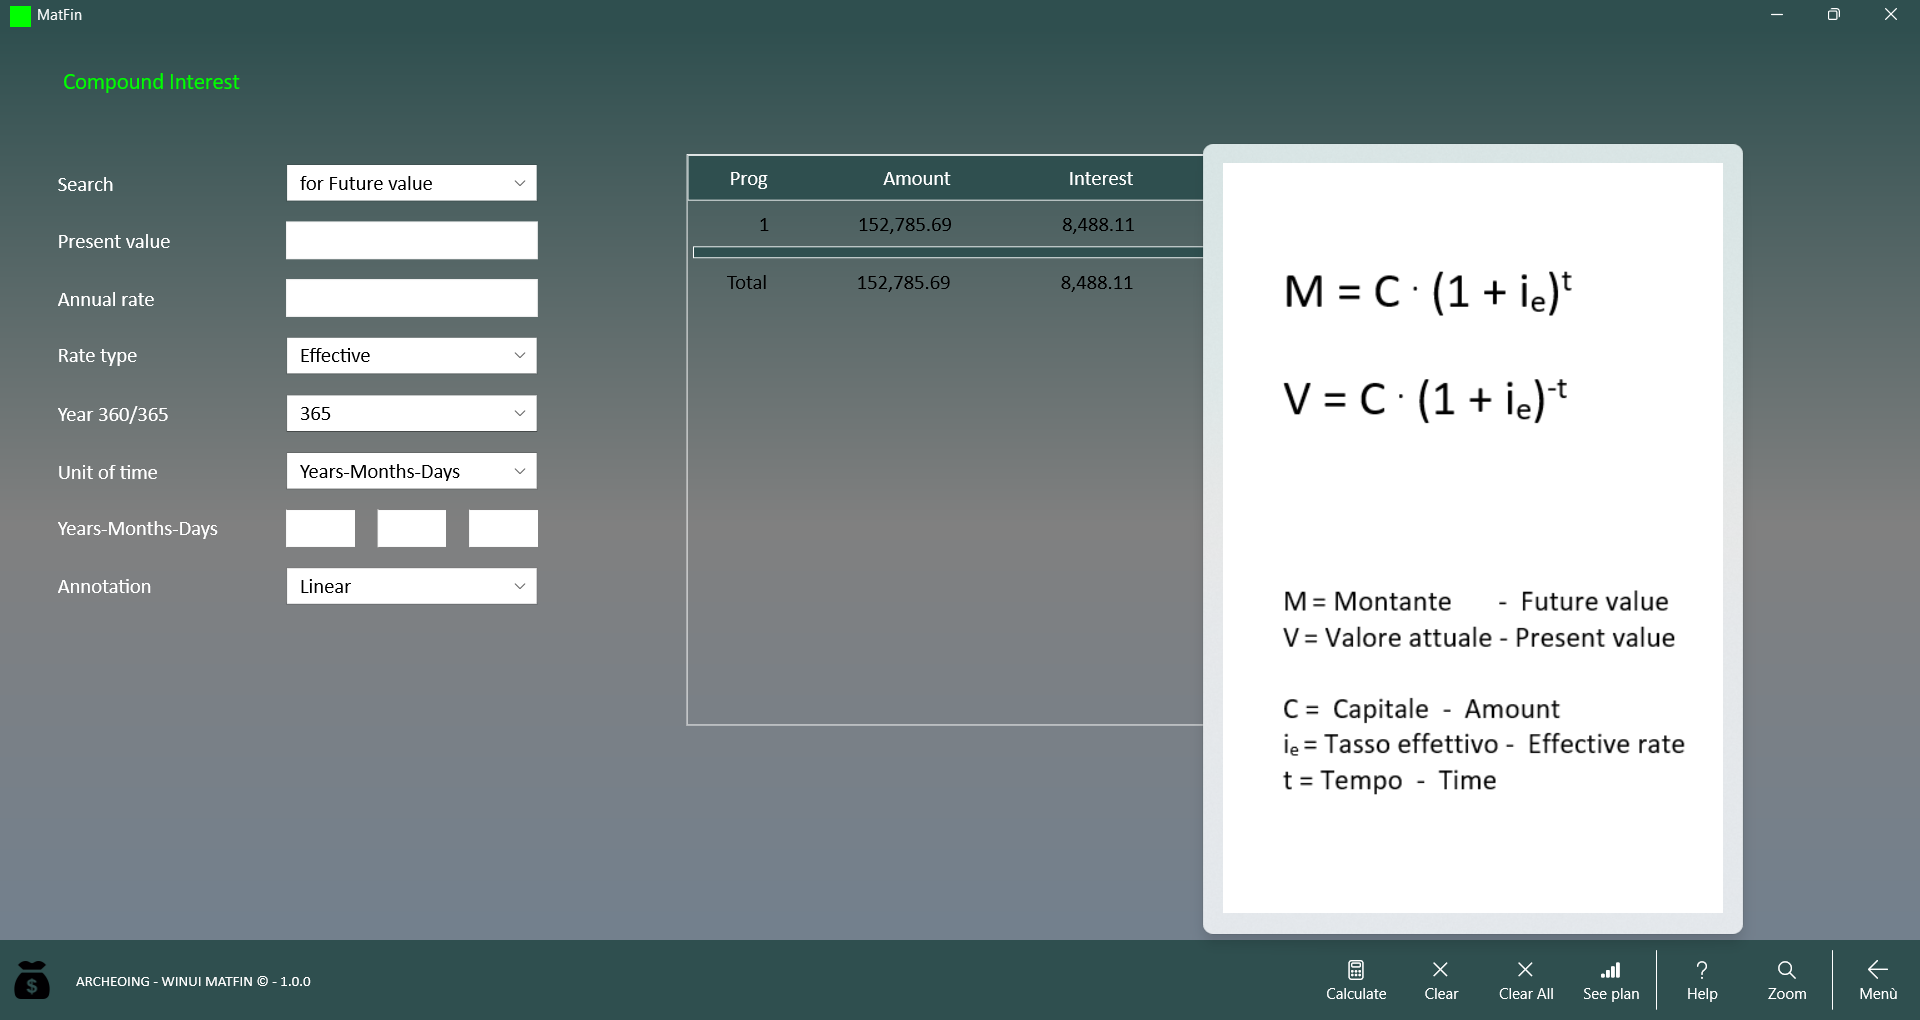Image resolution: width=1920 pixels, height=1020 pixels.
Task: Click Clear All in bottom bar
Action: click(1526, 980)
